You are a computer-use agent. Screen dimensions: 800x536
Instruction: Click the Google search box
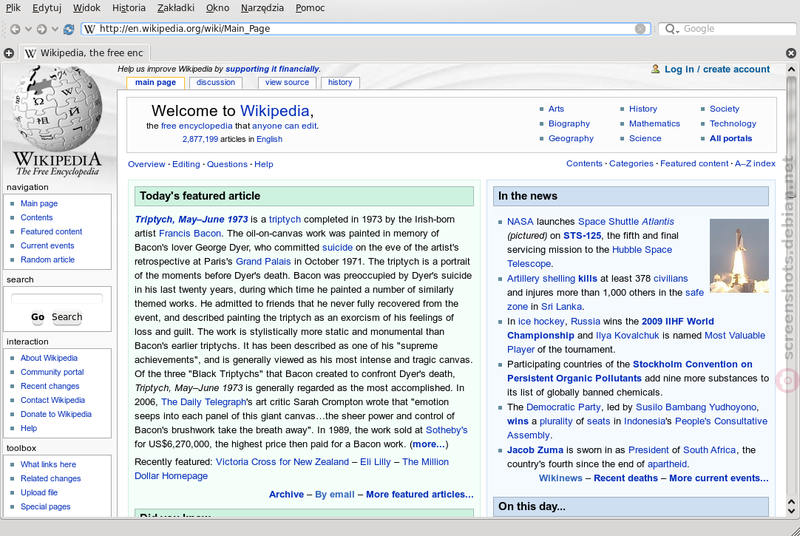729,29
